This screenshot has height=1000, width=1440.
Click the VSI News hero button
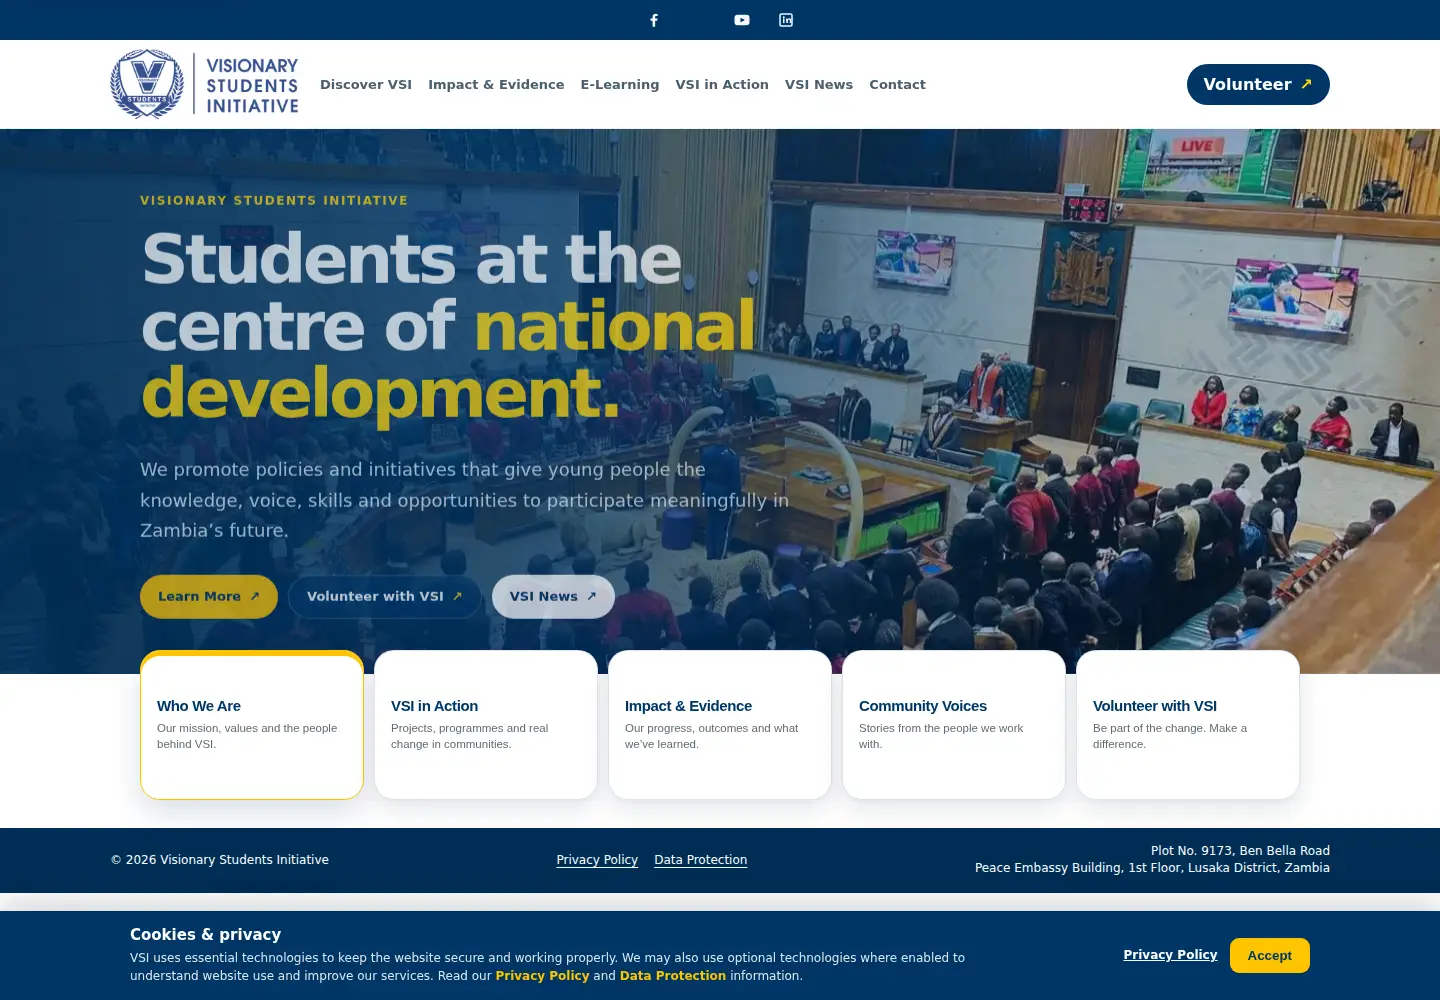point(553,596)
